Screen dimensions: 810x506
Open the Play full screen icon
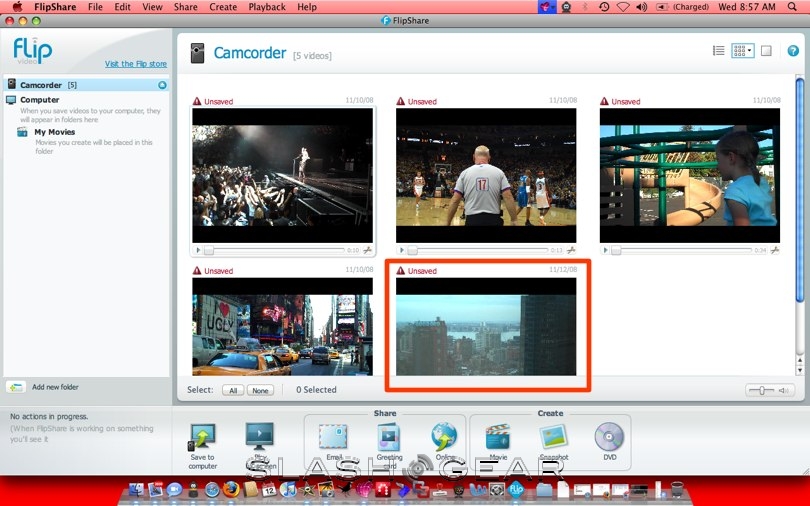tap(259, 437)
